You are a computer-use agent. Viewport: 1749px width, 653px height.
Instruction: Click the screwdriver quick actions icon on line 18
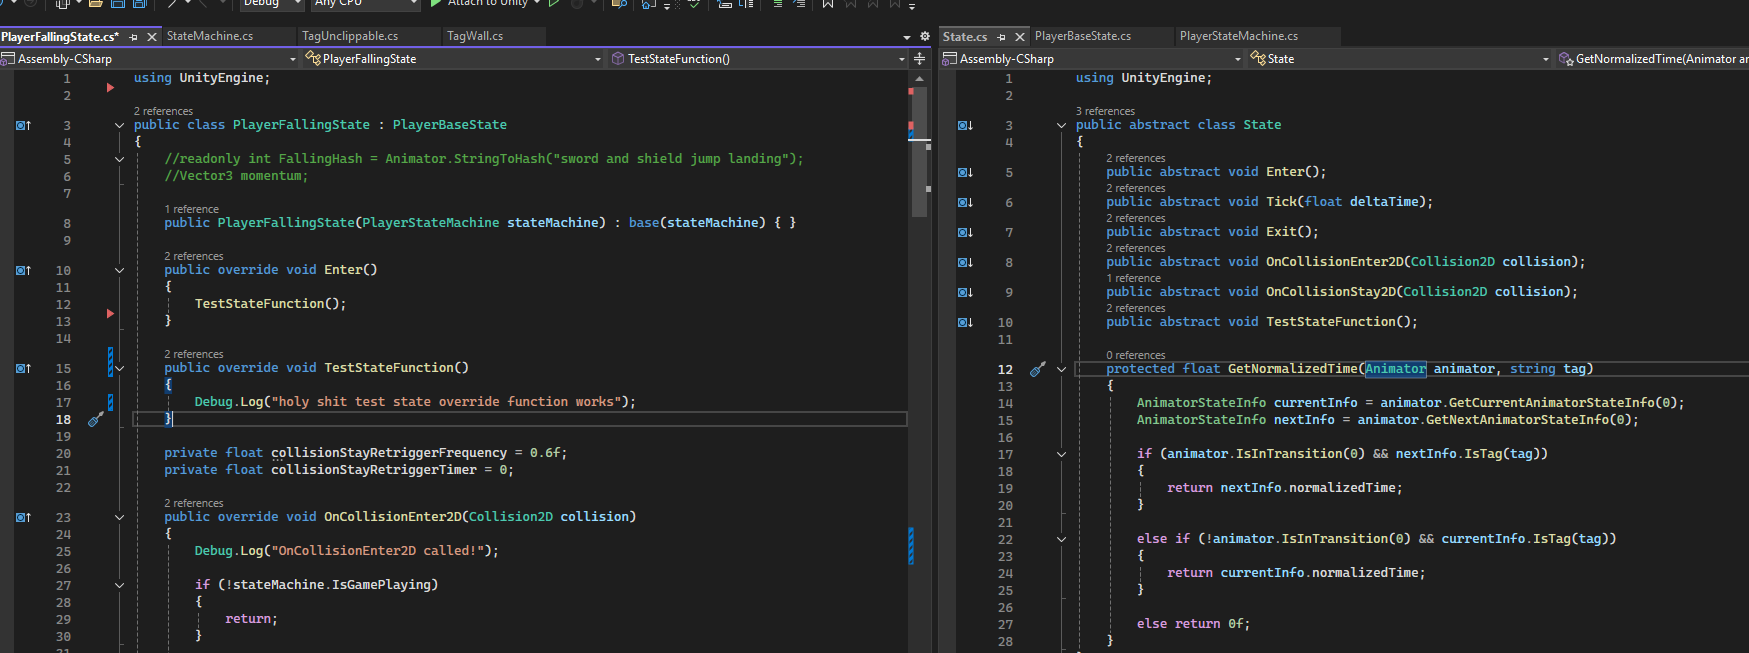click(x=96, y=420)
